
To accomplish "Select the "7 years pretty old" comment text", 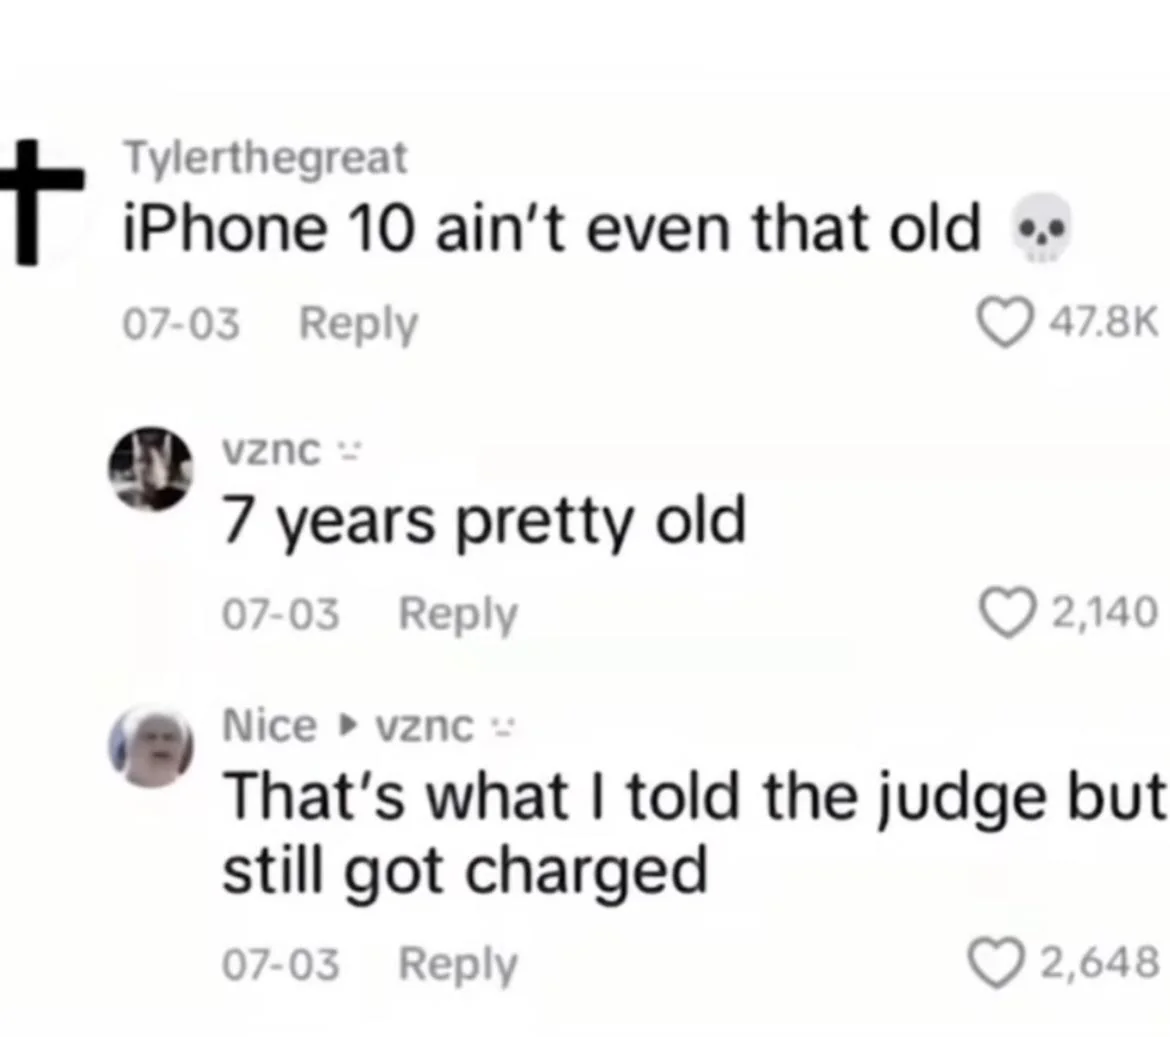I will [484, 522].
